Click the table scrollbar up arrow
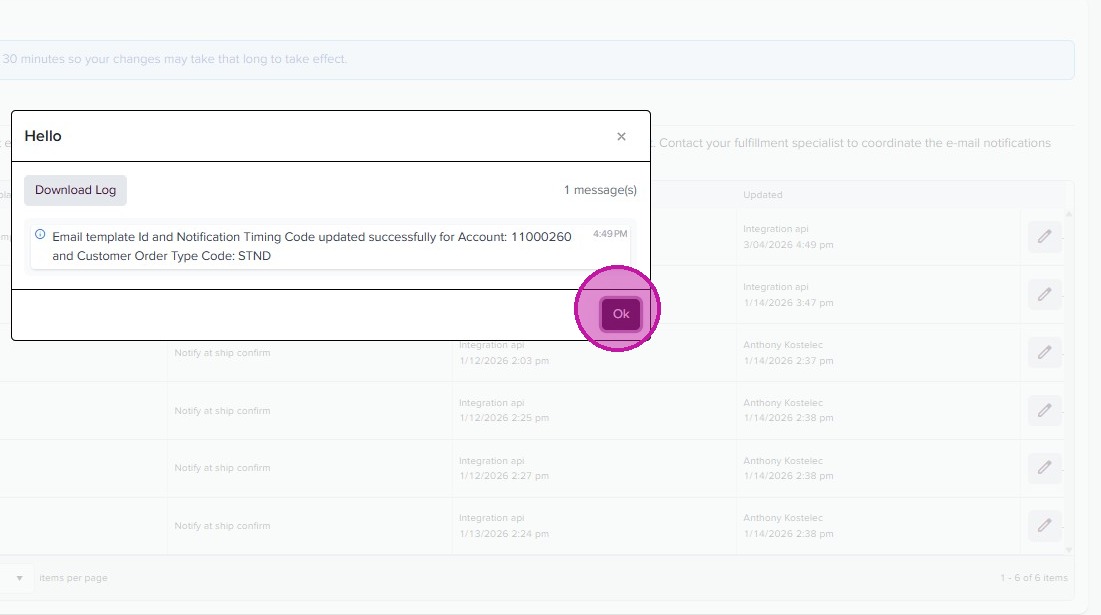The width and height of the screenshot is (1101, 615). pos(1068,214)
